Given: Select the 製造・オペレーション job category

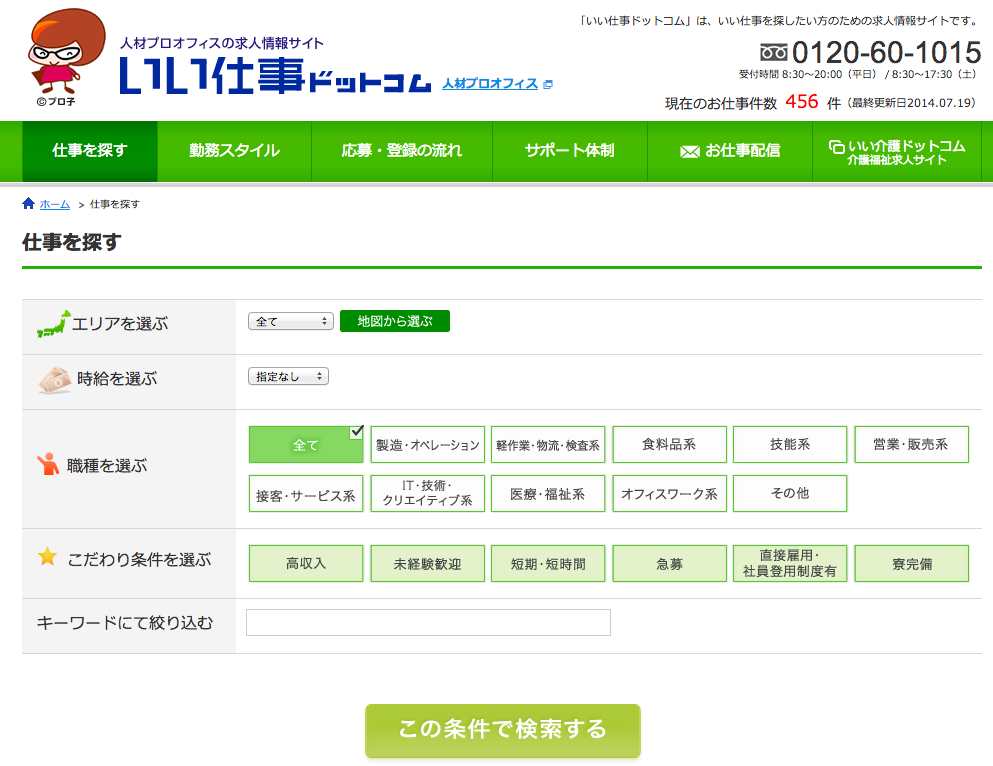Looking at the screenshot, I should point(428,445).
